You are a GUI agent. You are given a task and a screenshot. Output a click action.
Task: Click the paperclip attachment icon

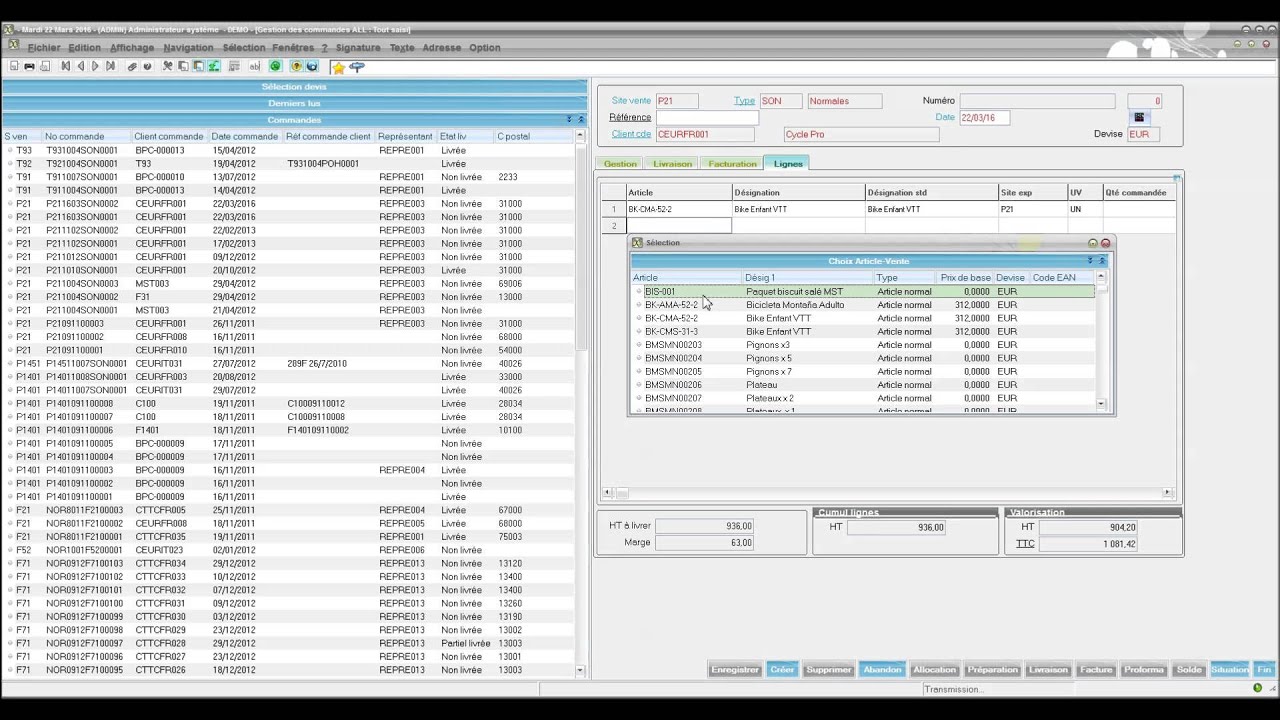pos(132,66)
